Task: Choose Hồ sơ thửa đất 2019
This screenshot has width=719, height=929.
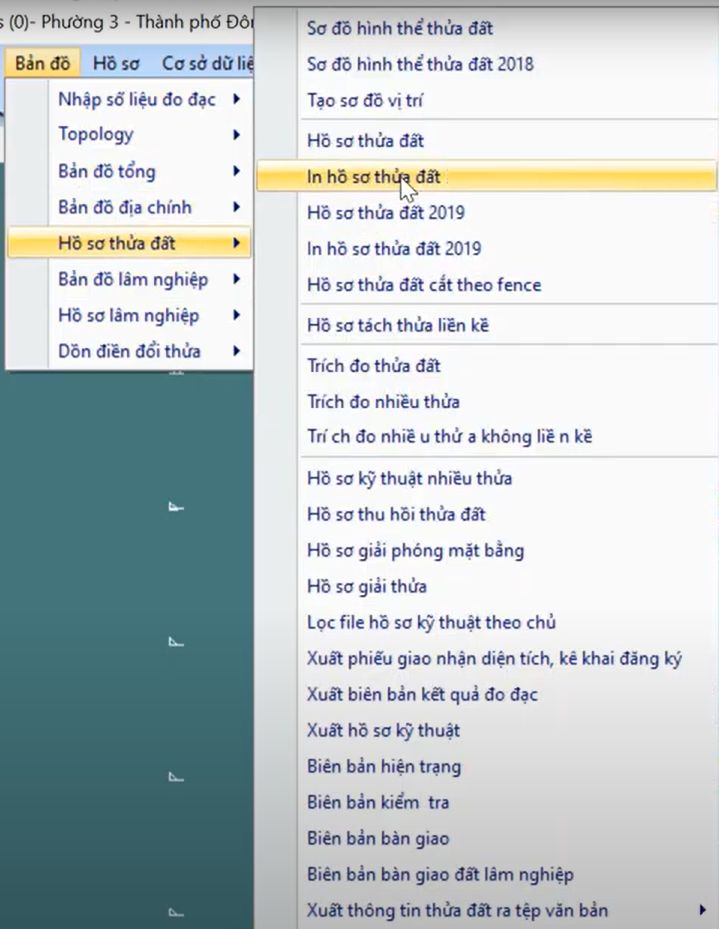Action: [x=486, y=213]
